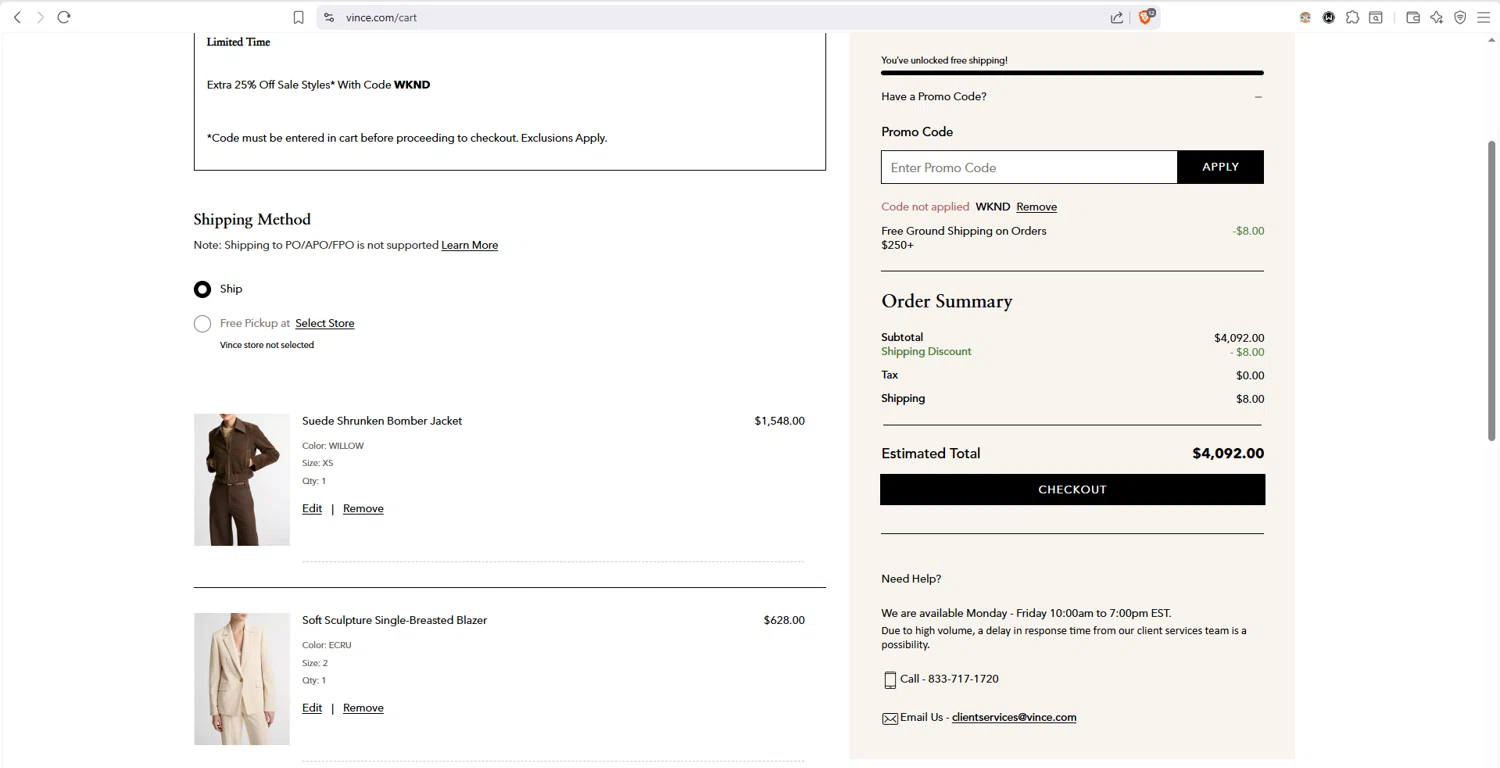Share this page link

(1117, 17)
